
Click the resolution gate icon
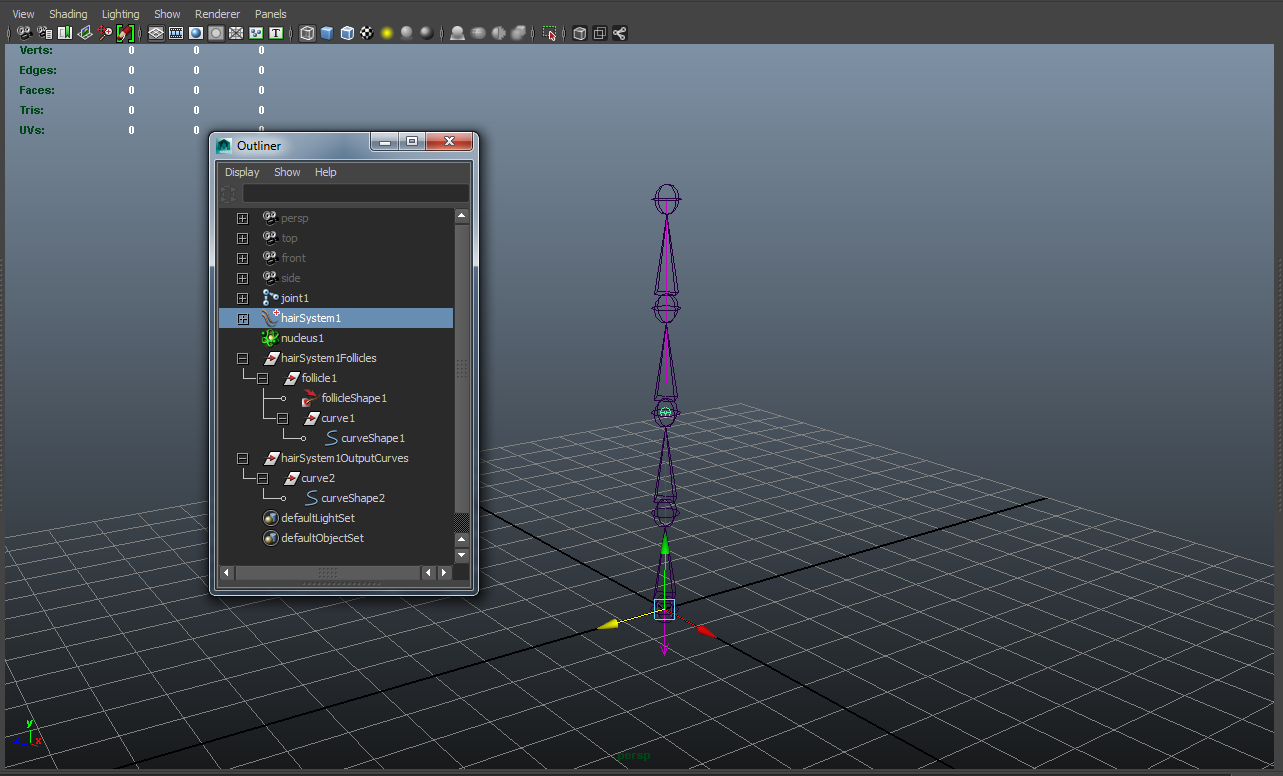tap(195, 33)
